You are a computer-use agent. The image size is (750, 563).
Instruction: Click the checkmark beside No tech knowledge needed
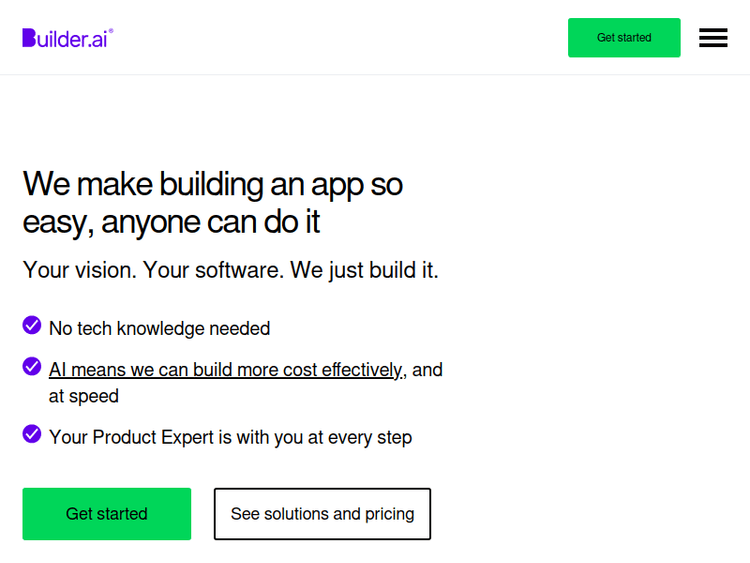click(32, 325)
